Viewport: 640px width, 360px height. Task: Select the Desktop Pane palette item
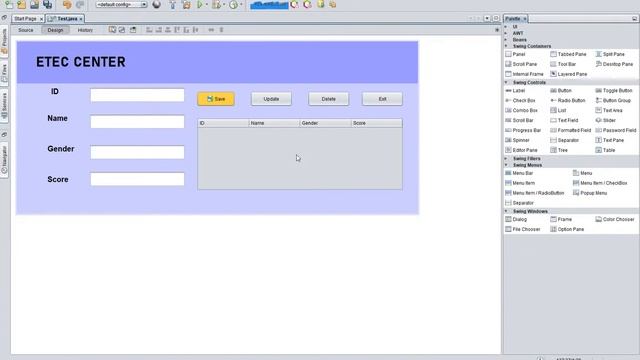point(614,64)
